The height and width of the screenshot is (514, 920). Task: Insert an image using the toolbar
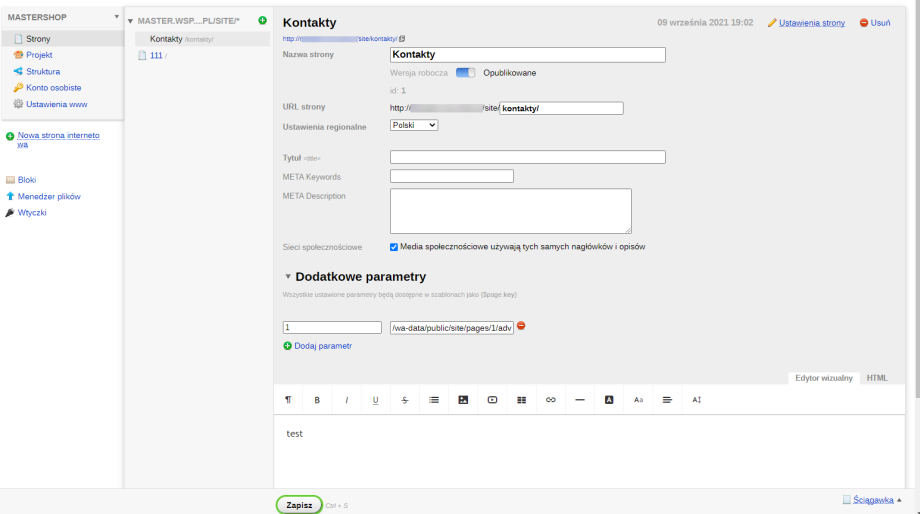pyautogui.click(x=463, y=400)
